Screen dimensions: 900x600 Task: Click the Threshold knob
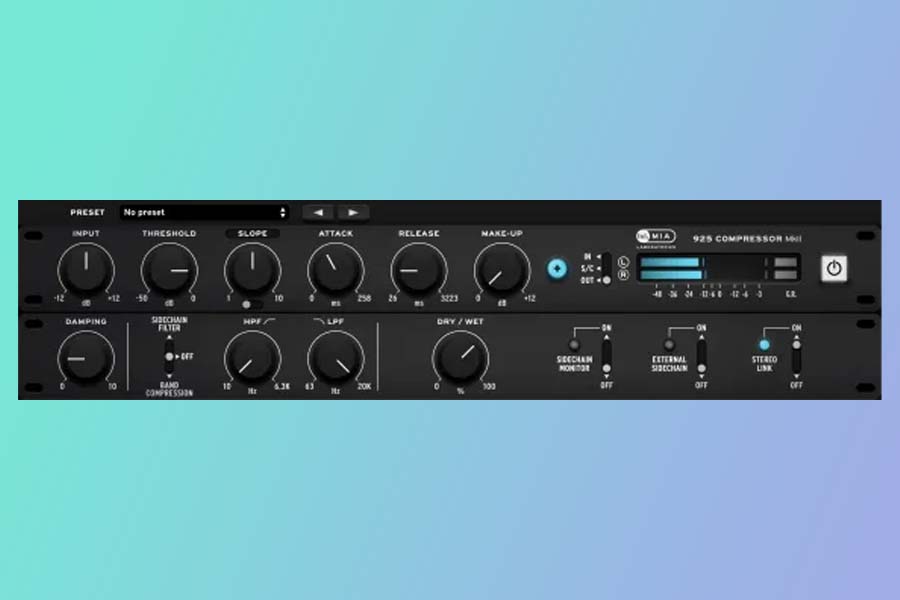click(168, 269)
